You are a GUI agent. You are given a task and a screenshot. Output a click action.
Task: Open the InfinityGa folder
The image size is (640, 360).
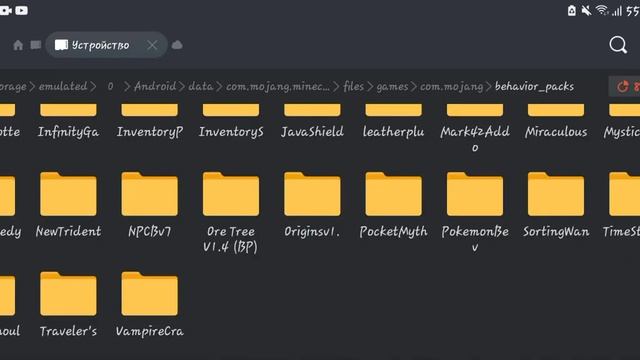point(68,121)
